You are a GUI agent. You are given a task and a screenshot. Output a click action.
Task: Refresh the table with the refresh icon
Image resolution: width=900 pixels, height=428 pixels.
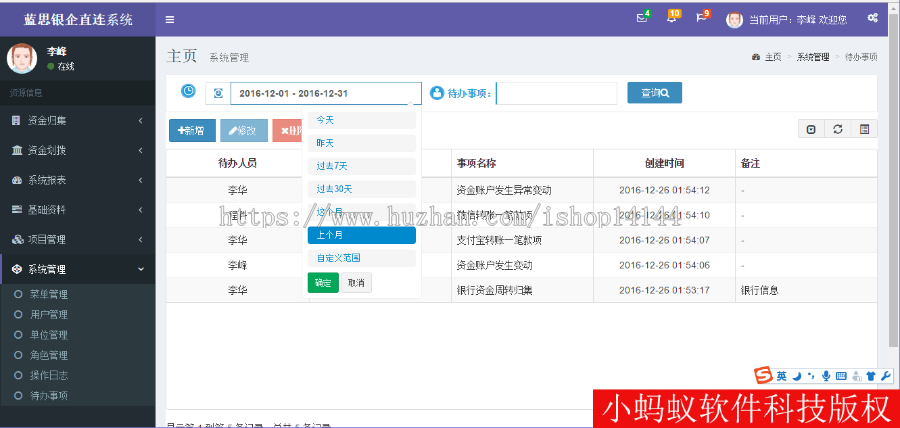click(x=837, y=129)
